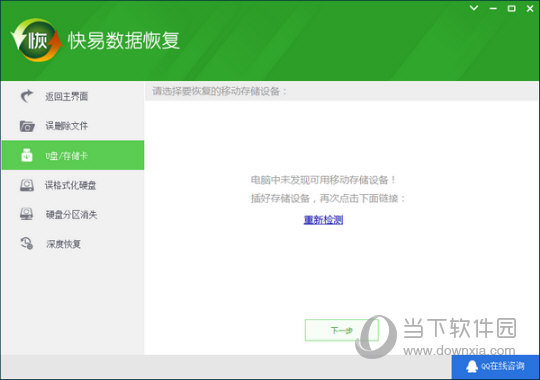The image size is (540, 380).
Task: Choose the 硬盘分区消失 option
Action: click(x=73, y=214)
